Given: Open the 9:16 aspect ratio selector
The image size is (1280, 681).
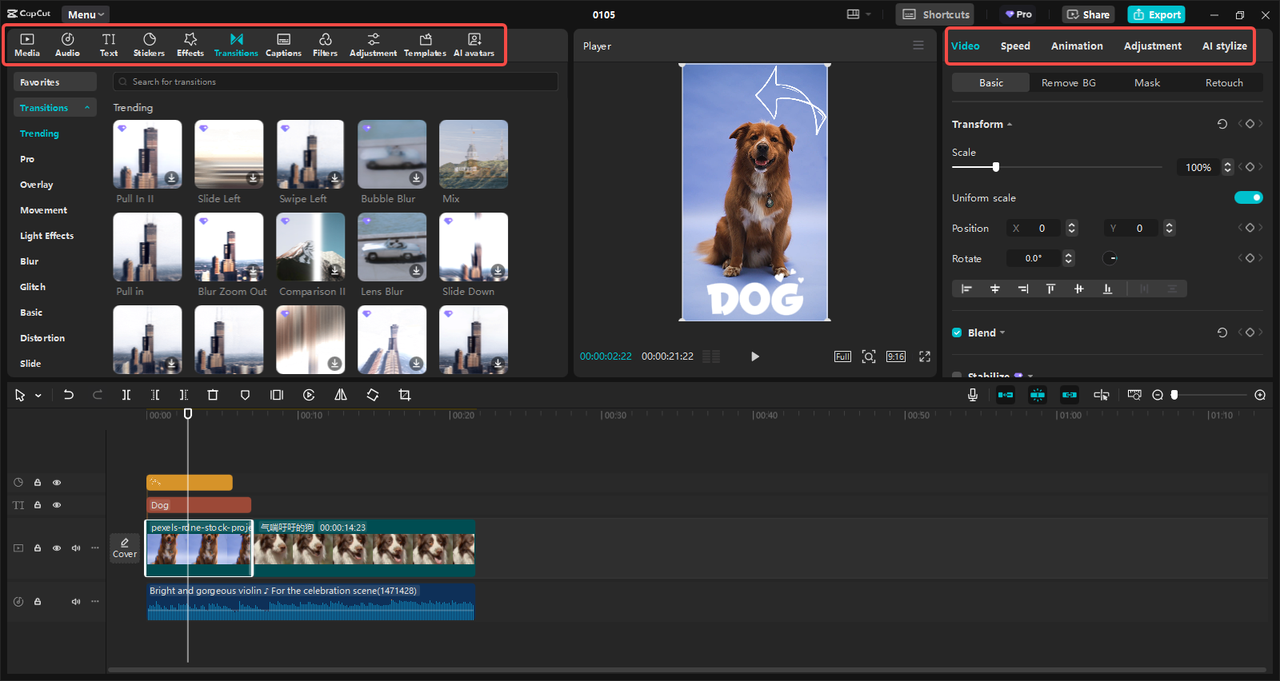Looking at the screenshot, I should coord(896,357).
